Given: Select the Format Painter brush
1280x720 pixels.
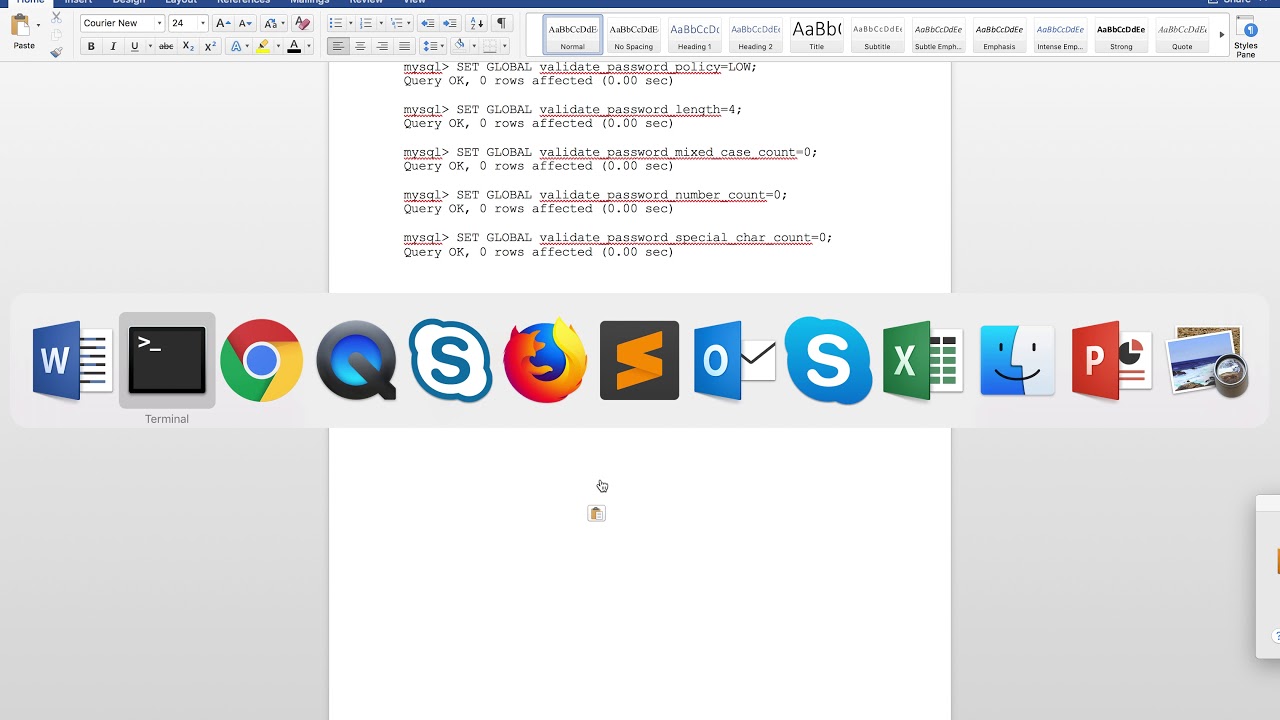Looking at the screenshot, I should (56, 52).
